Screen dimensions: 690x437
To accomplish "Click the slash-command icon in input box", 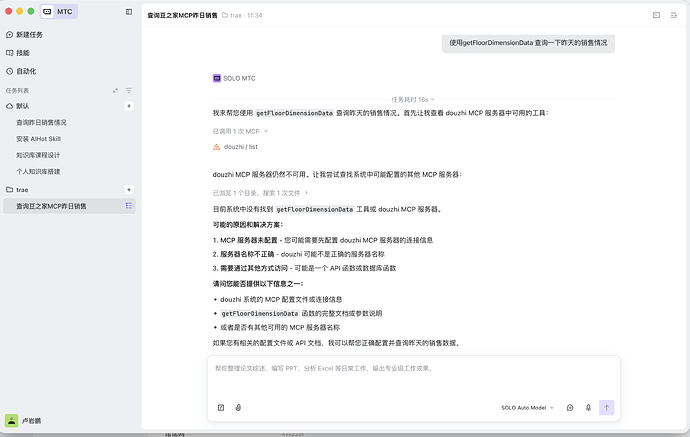I will [x=221, y=408].
